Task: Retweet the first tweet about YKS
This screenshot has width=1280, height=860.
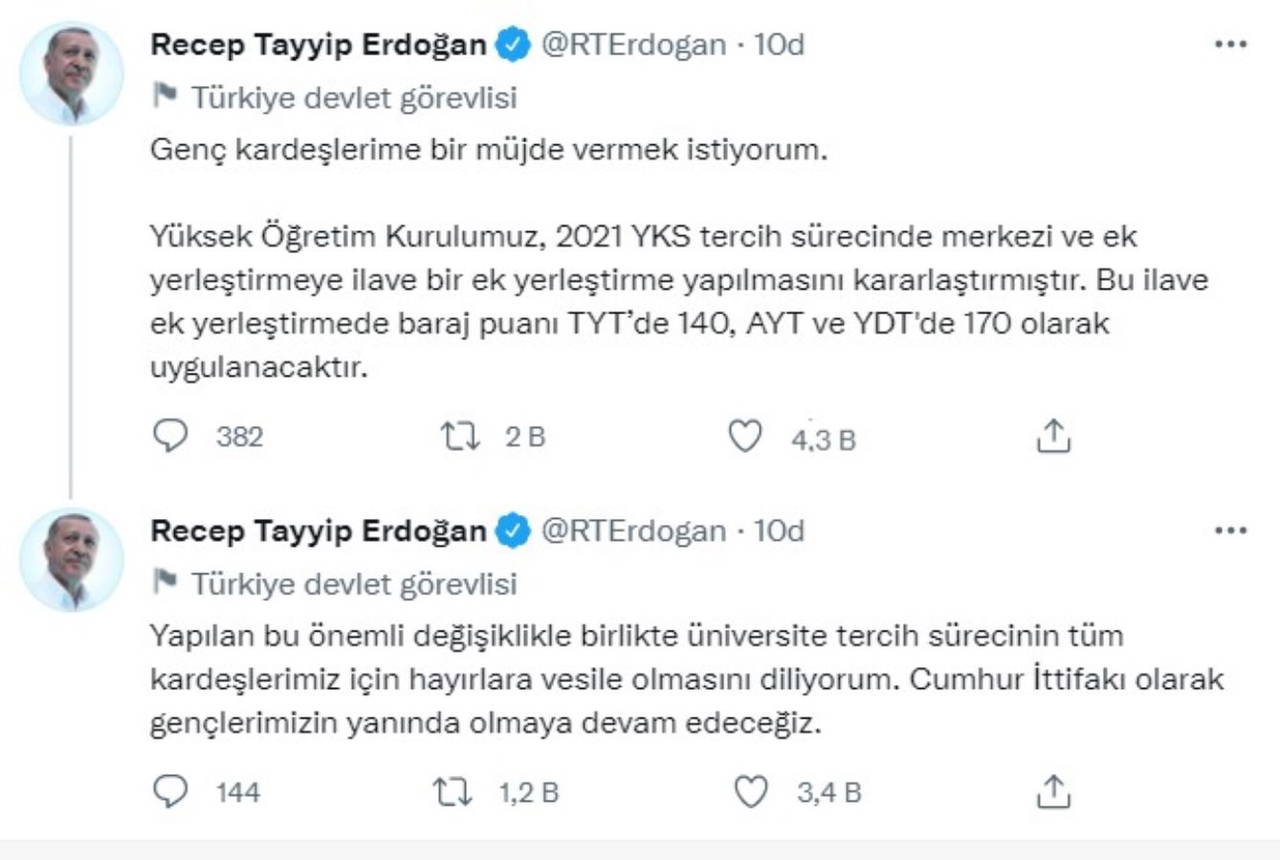Action: click(x=460, y=436)
